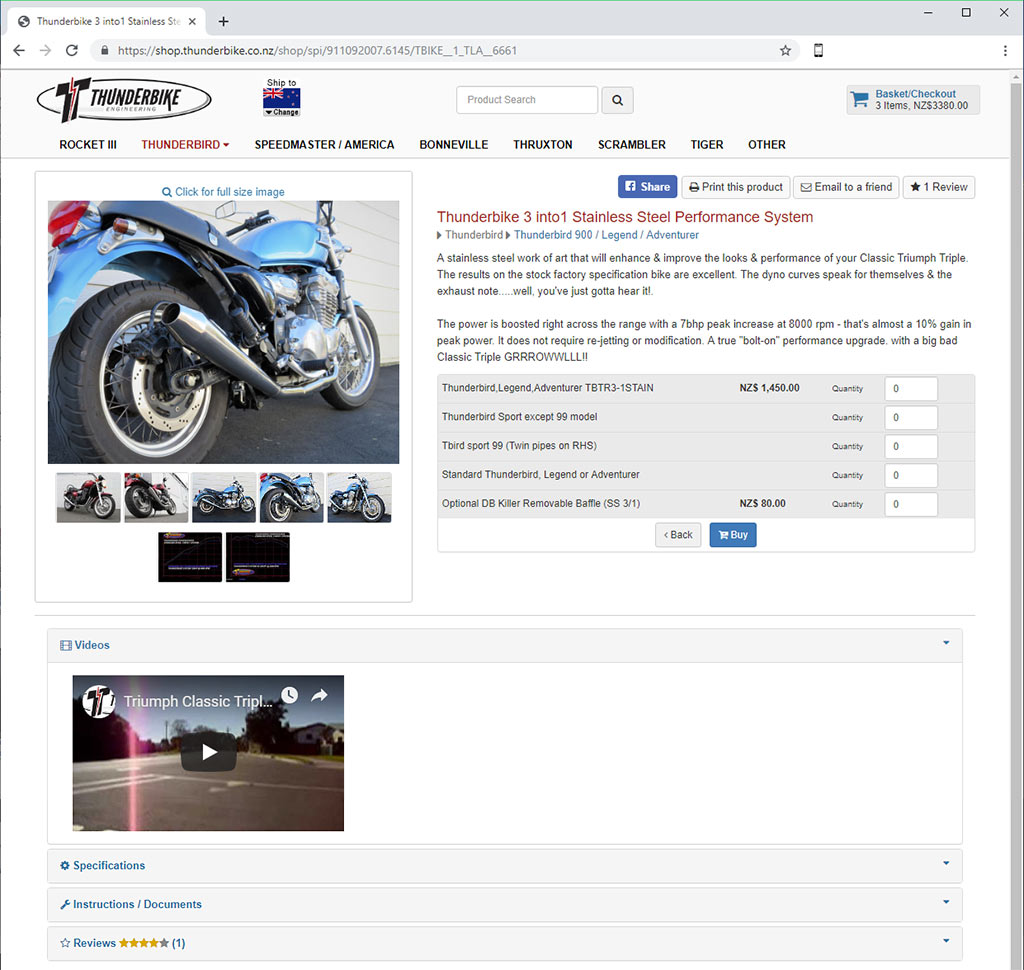The width and height of the screenshot is (1024, 970).
Task: Click quantity field for Optional DB Killer Baffle
Action: [x=911, y=504]
